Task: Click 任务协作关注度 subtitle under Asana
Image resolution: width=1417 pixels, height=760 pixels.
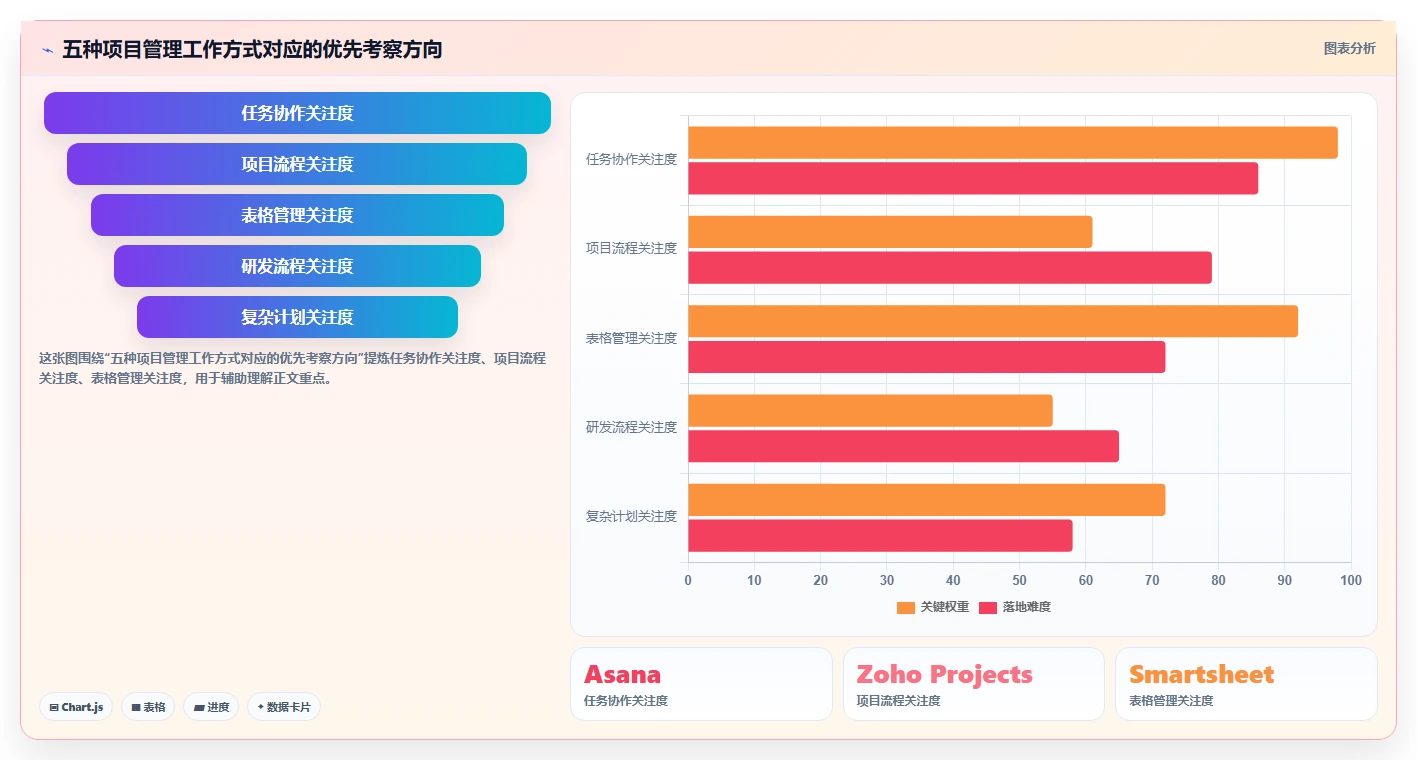Action: (x=626, y=701)
